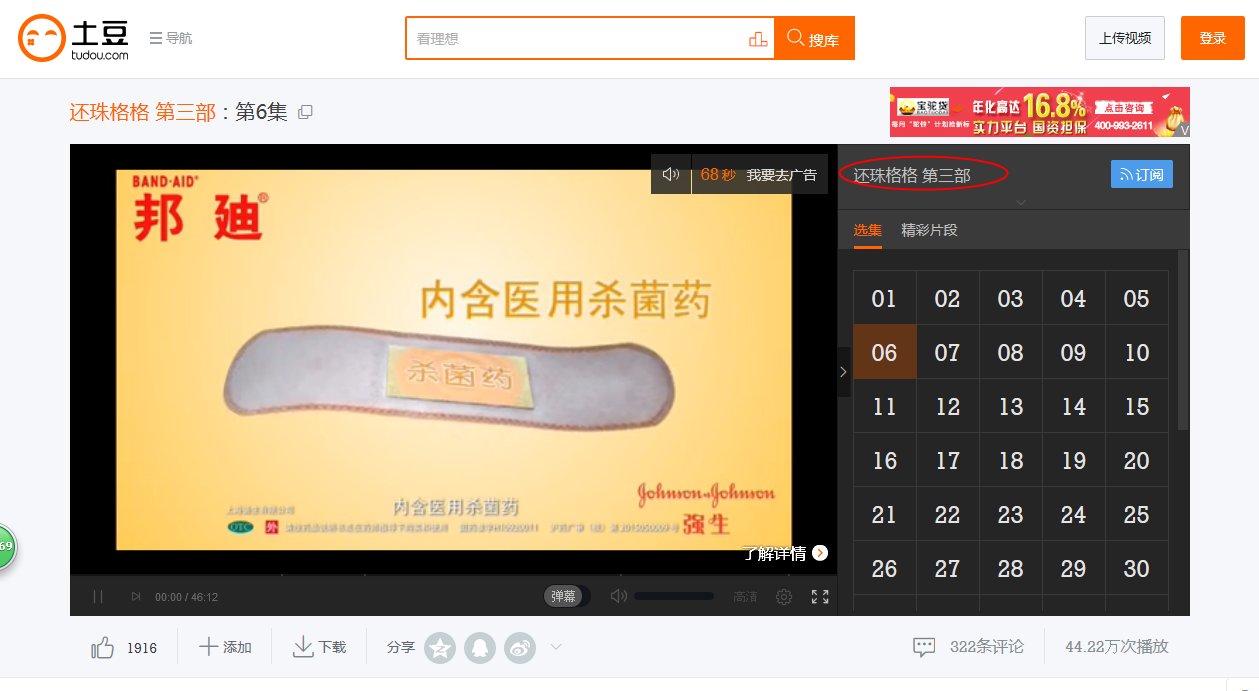The width and height of the screenshot is (1259, 691).
Task: Expand the right side panel arrow
Action: click(x=843, y=371)
